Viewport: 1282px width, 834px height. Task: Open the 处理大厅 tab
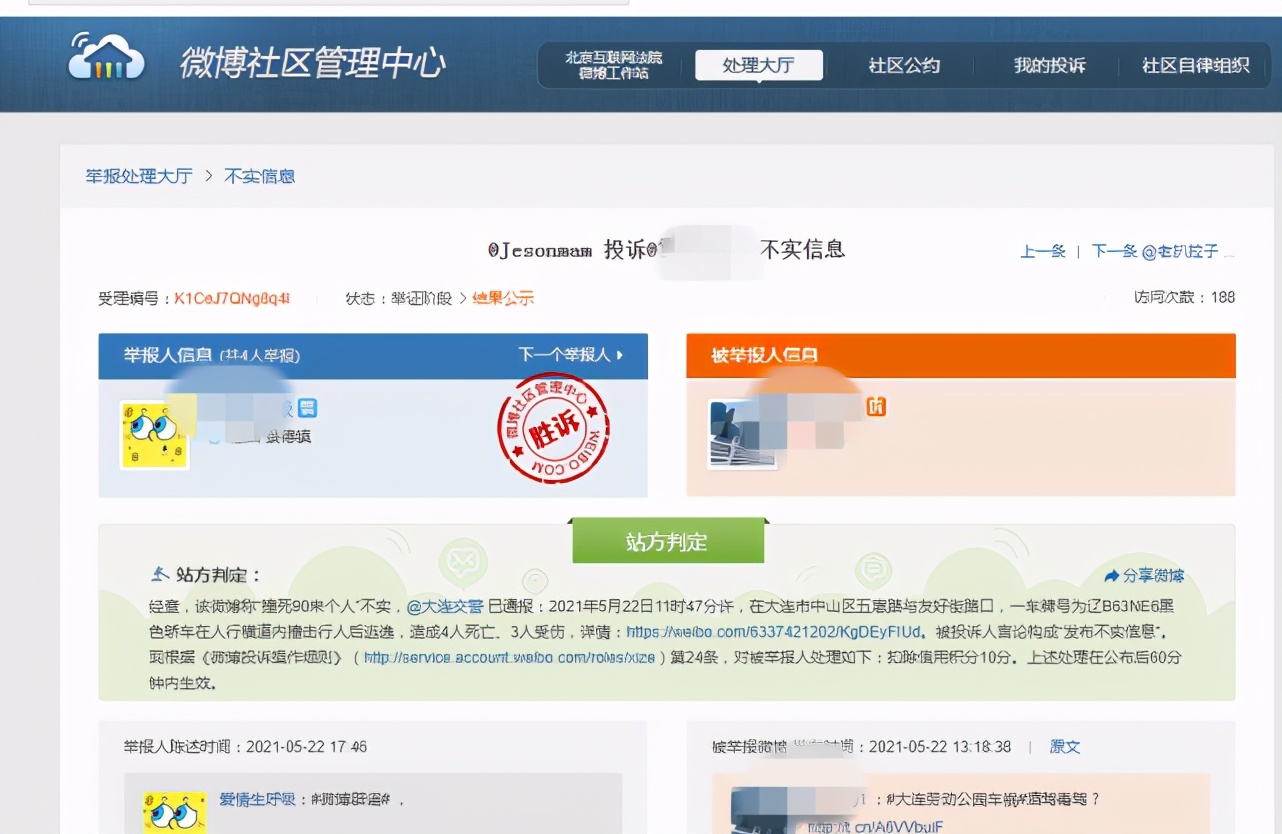759,66
